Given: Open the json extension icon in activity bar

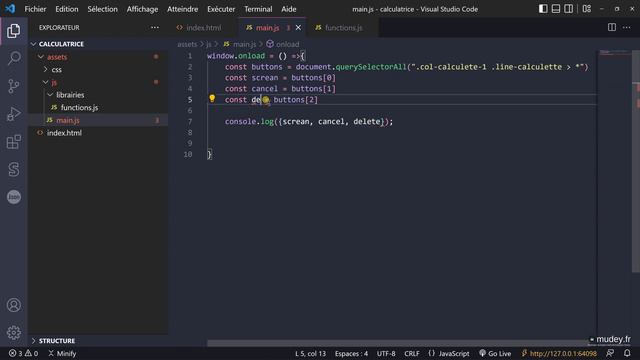Looking at the screenshot, I should (x=13, y=197).
